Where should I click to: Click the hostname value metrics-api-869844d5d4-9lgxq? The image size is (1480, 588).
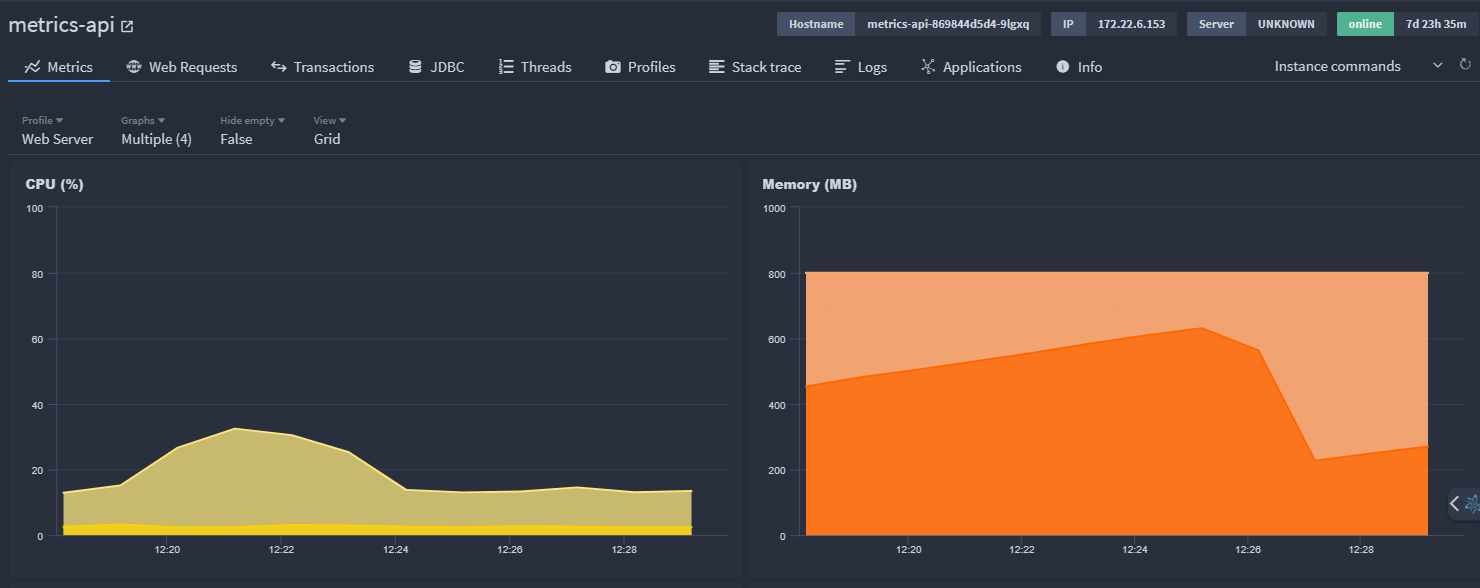pyautogui.click(x=947, y=24)
